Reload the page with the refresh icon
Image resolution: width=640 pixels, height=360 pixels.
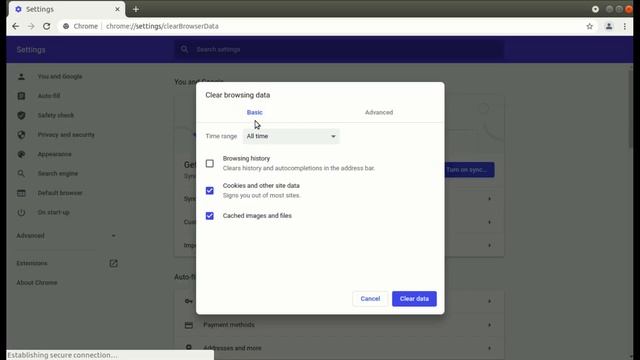click(x=47, y=26)
